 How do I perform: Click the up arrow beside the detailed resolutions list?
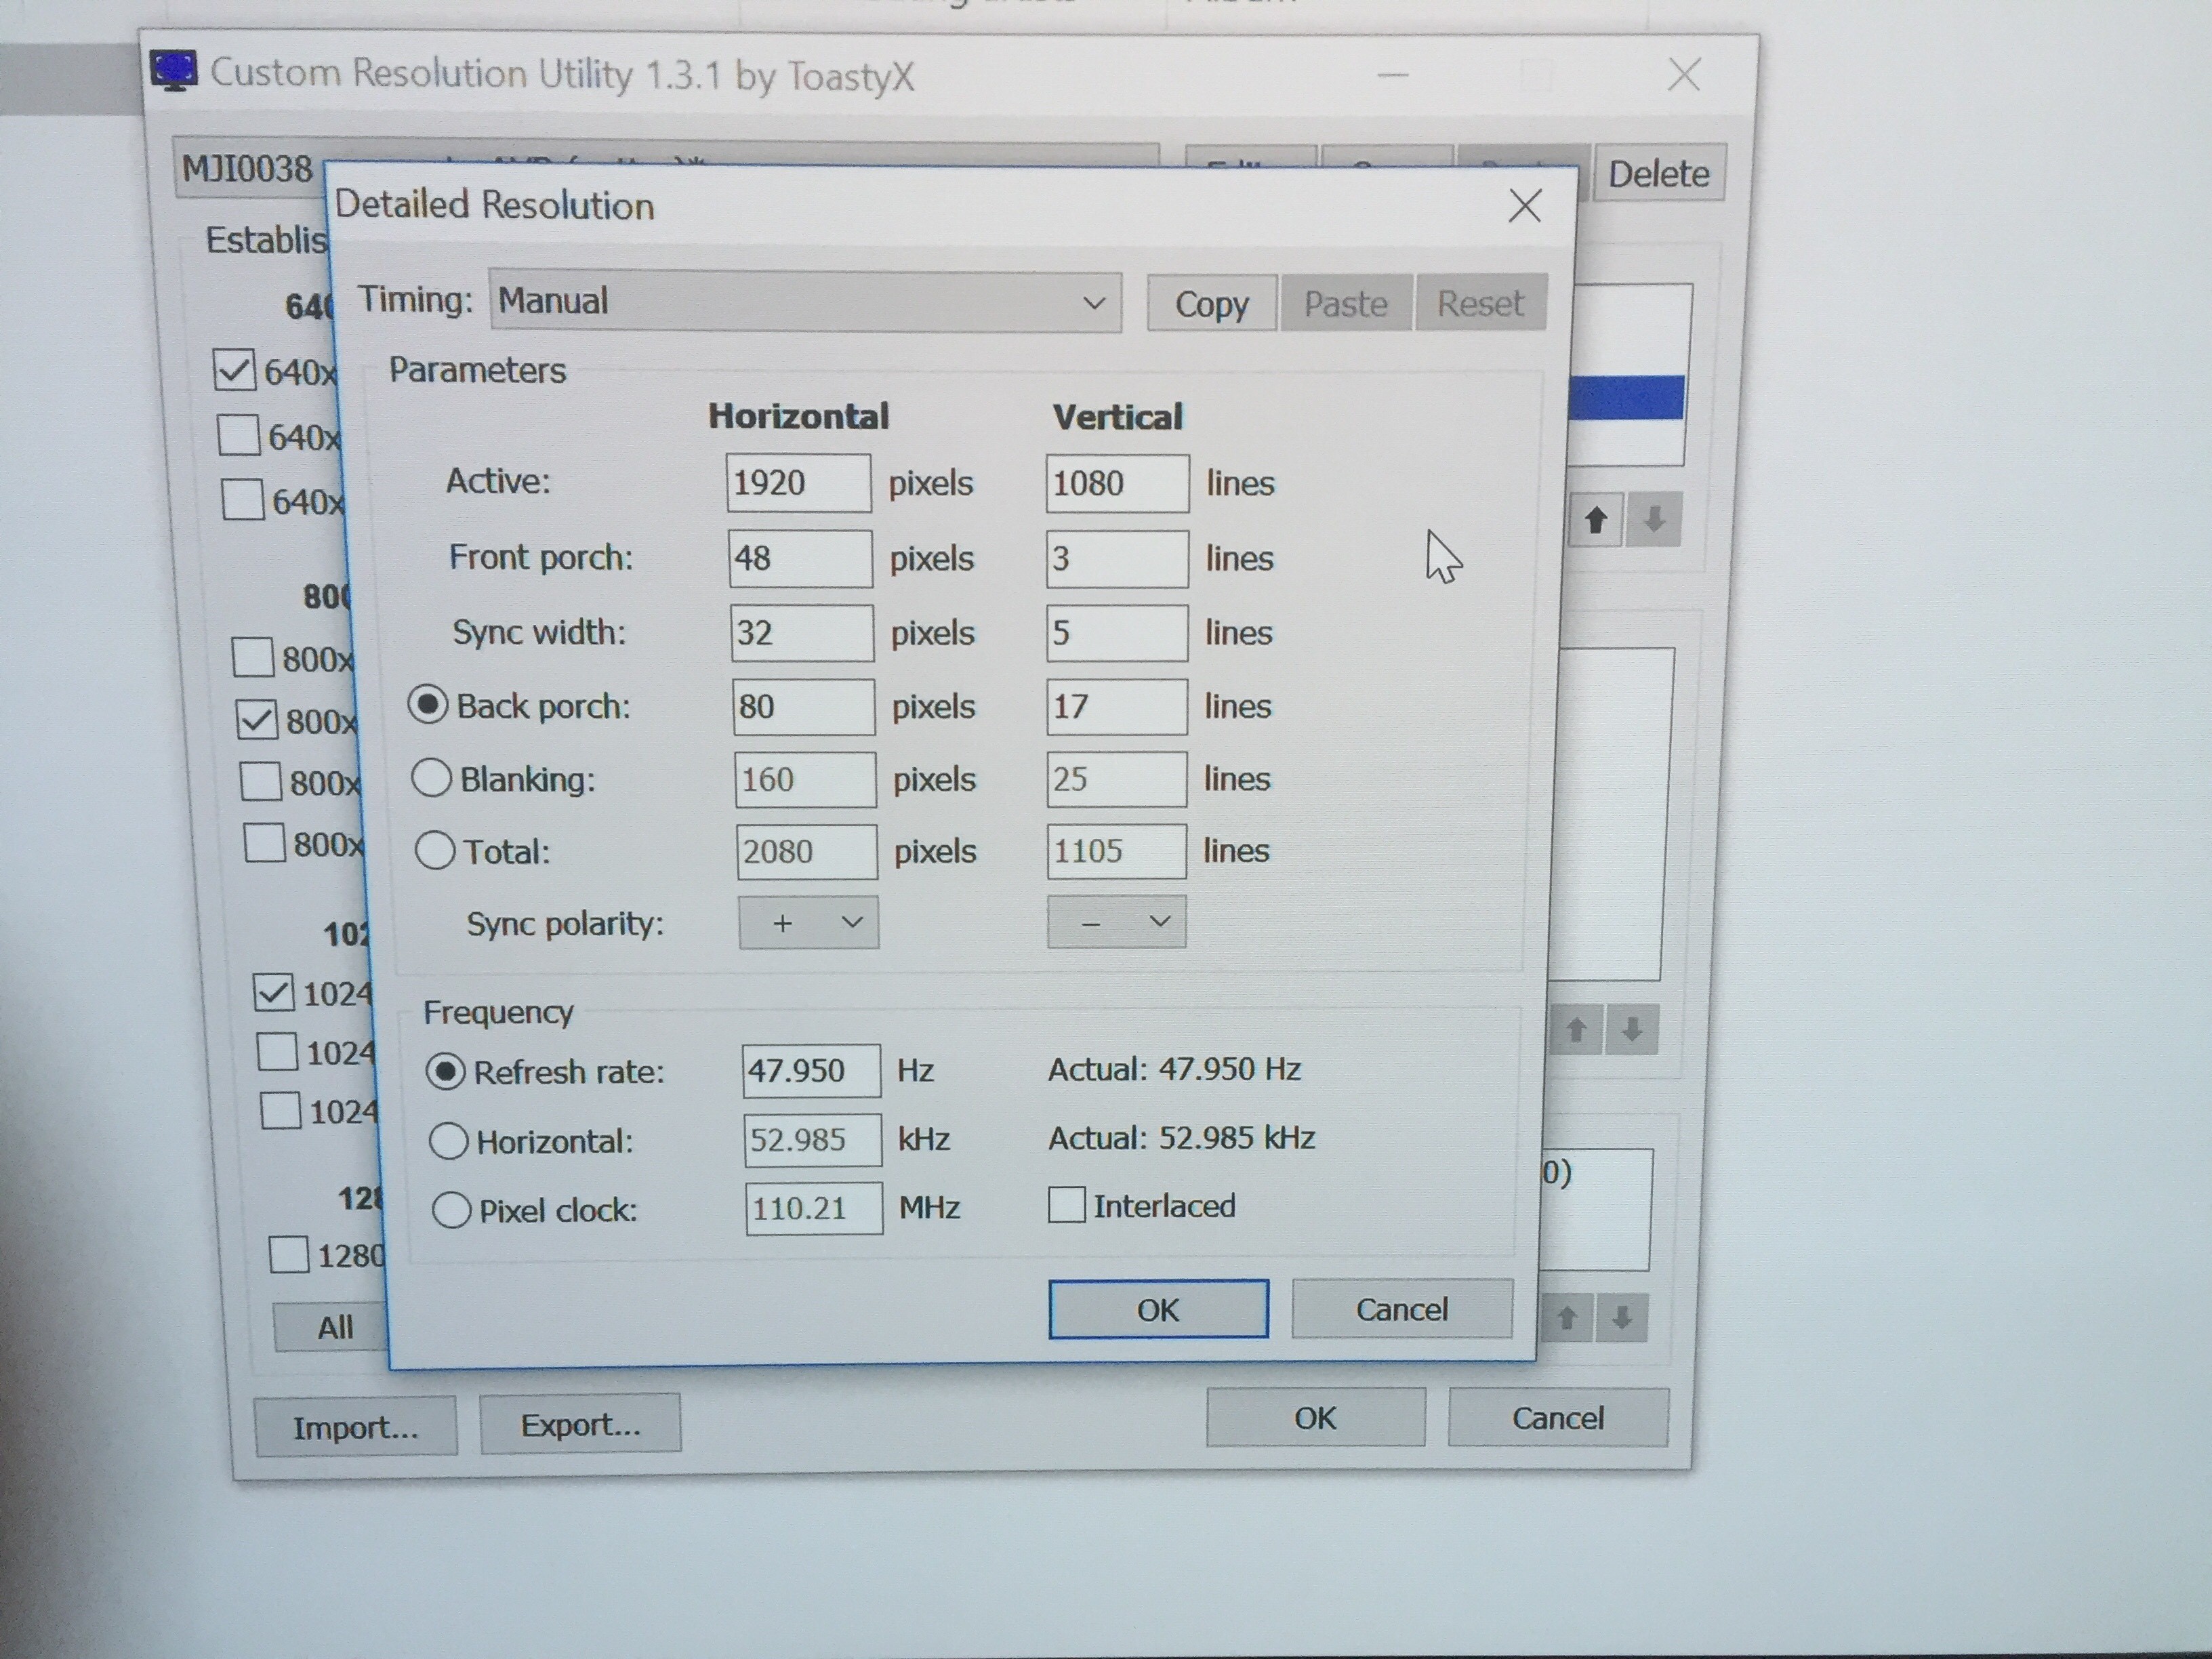point(1596,520)
